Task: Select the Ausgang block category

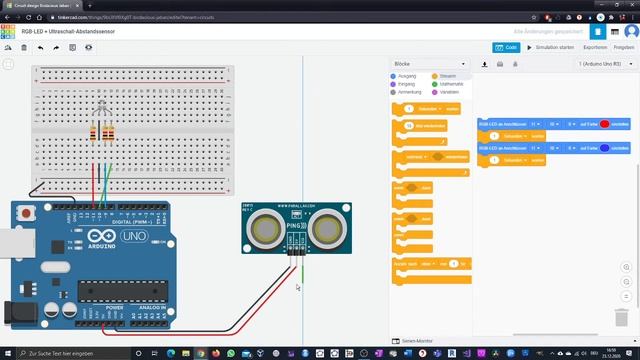Action: coord(403,76)
